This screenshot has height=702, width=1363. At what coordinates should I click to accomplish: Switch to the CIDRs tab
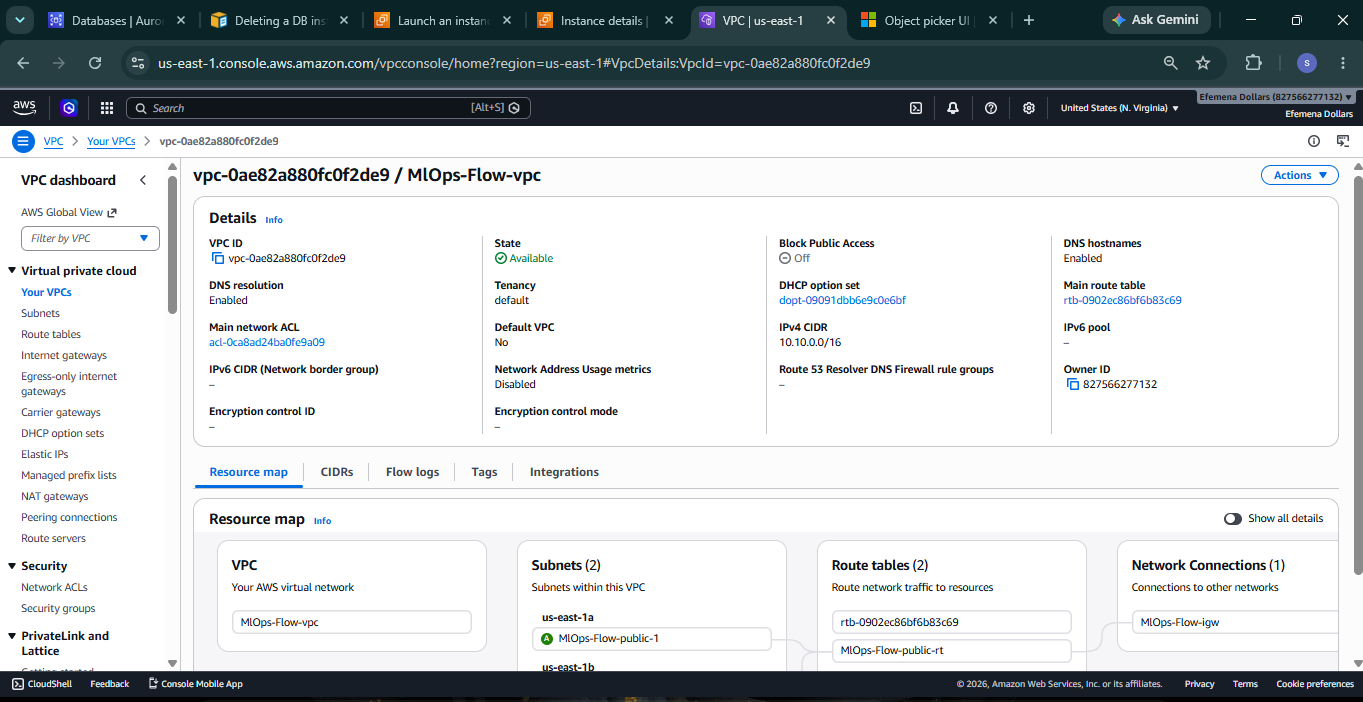337,472
